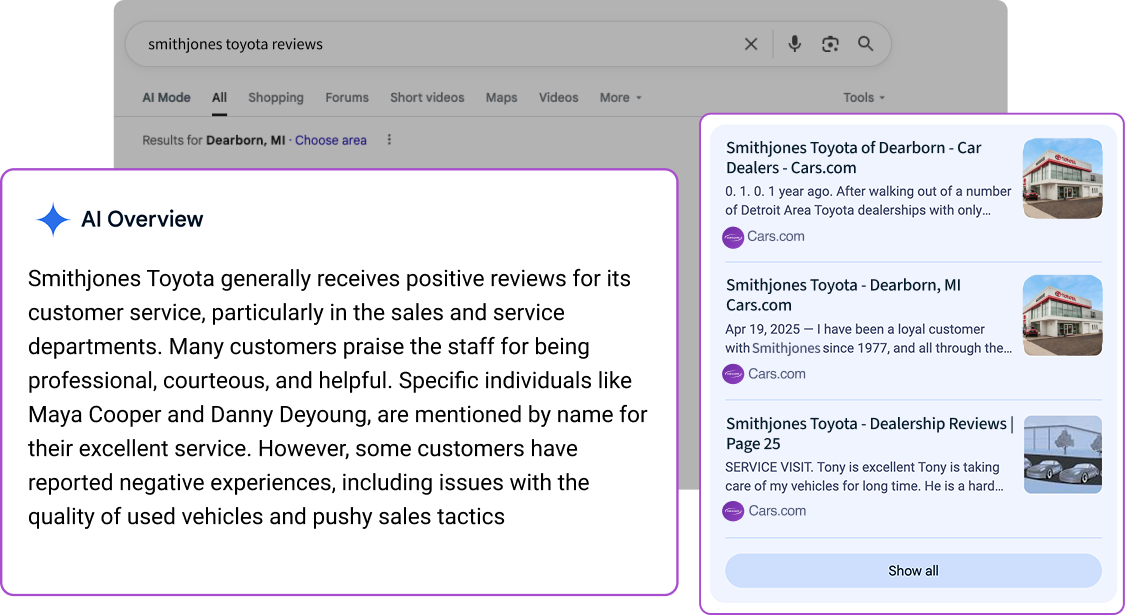The width and height of the screenshot is (1125, 615).
Task: Open the Dealership Reviews Page 25 thumbnail
Action: click(1062, 454)
